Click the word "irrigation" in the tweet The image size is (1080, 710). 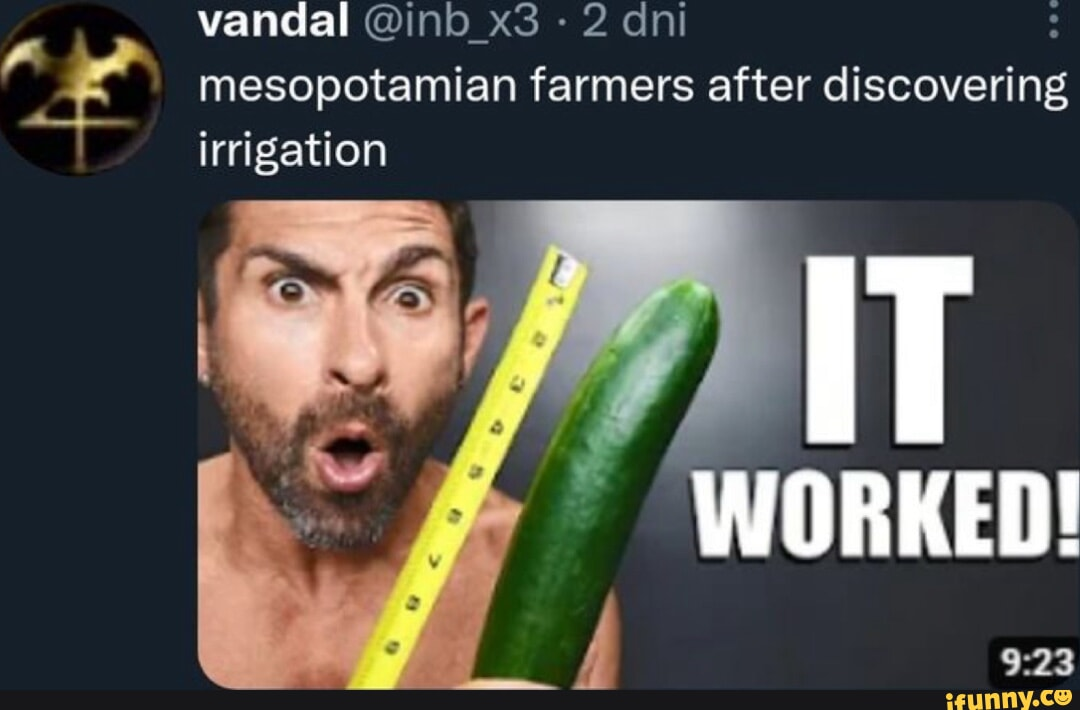(x=293, y=150)
